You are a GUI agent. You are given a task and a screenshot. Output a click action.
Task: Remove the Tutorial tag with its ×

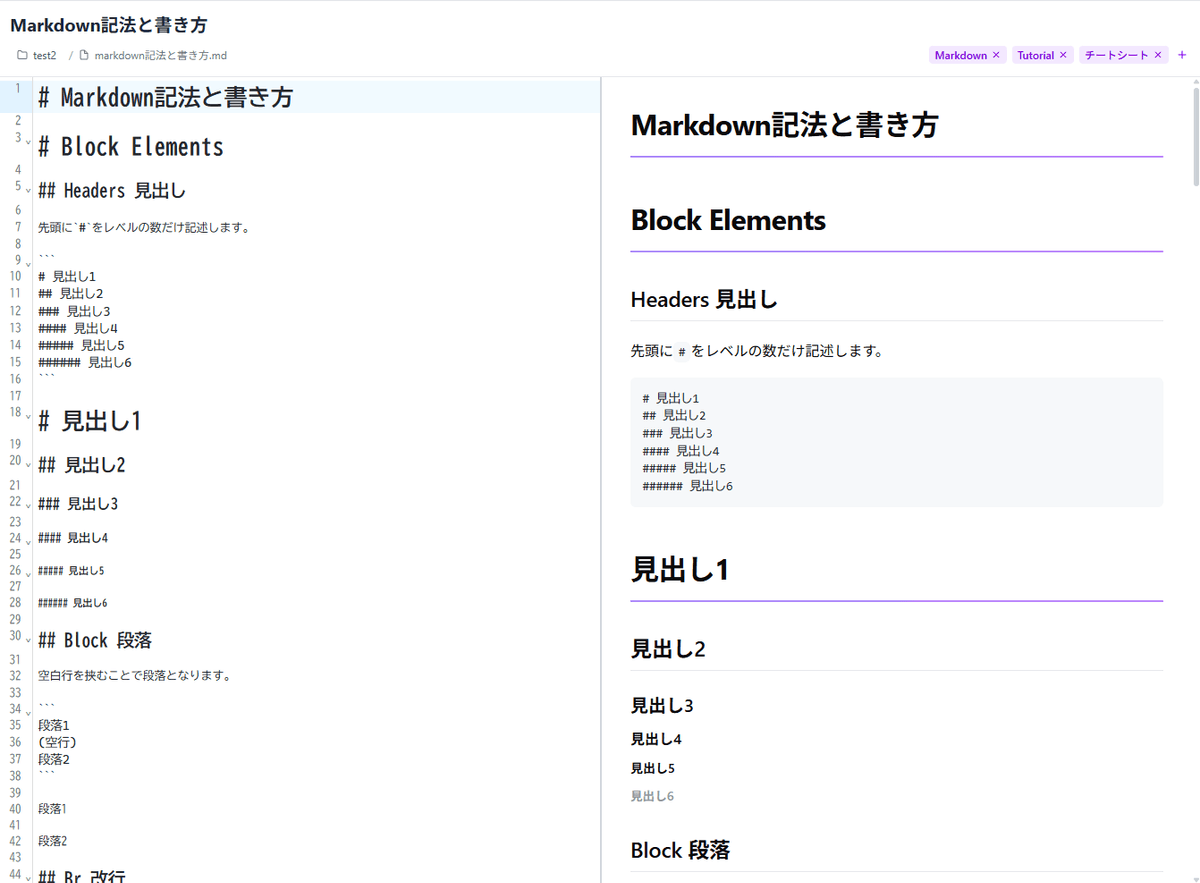click(1063, 55)
